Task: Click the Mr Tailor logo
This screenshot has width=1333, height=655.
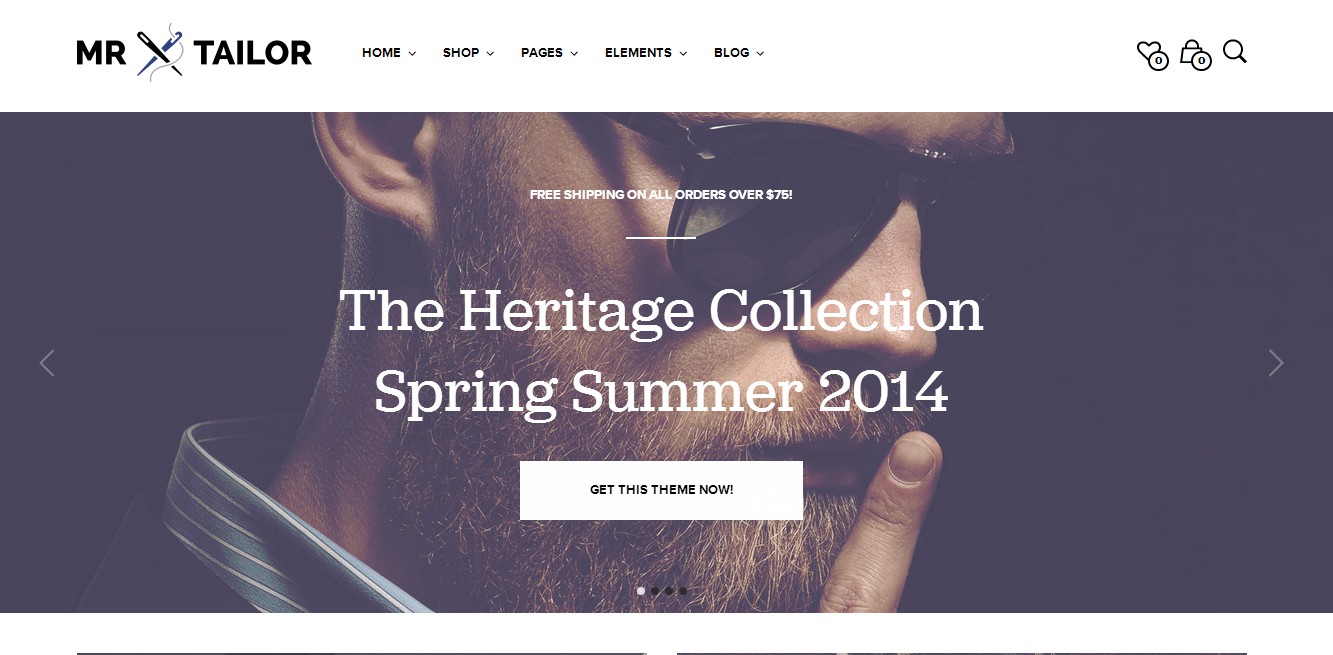Action: 194,52
